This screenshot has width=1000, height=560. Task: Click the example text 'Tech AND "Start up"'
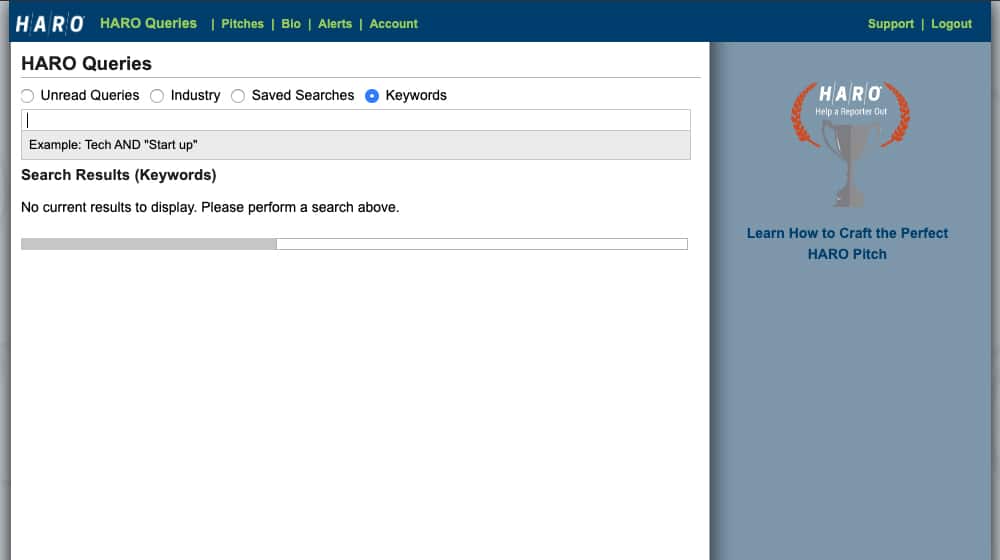(141, 145)
